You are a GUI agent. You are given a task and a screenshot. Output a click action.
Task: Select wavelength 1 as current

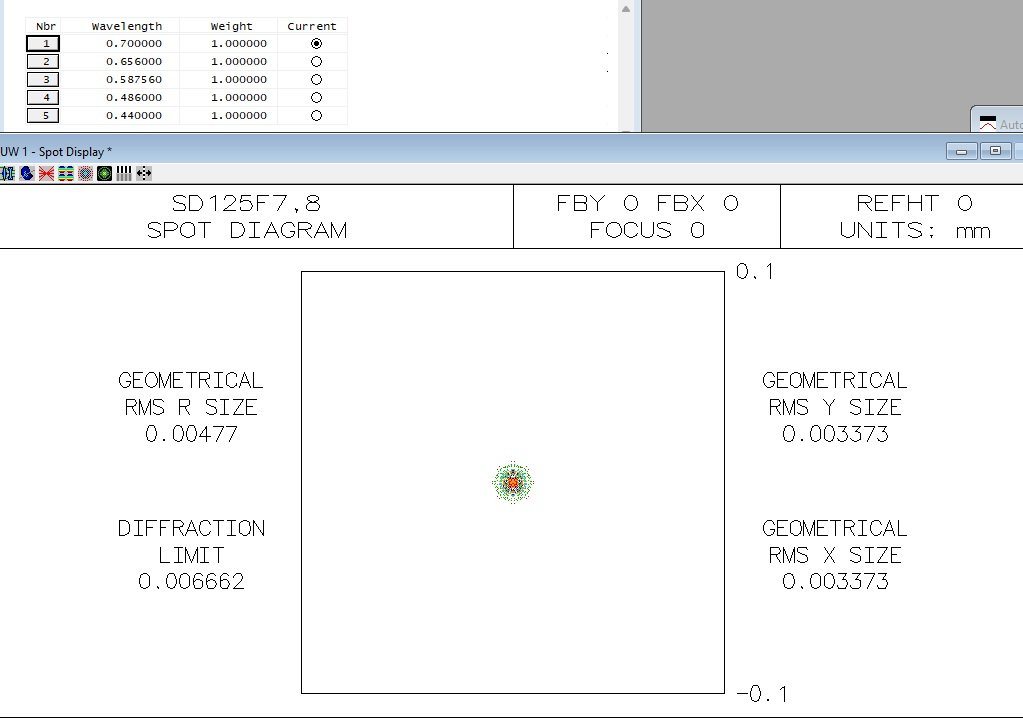[316, 44]
